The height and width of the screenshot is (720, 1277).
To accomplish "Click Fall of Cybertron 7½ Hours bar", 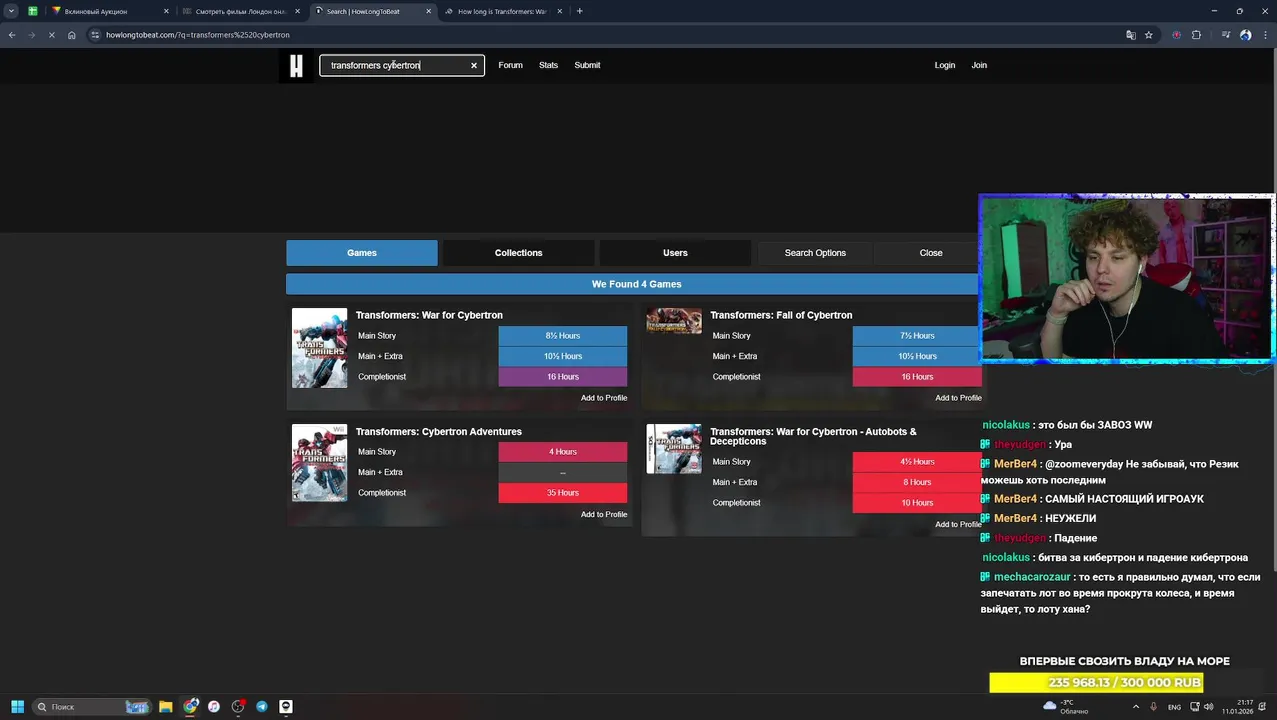I will [917, 336].
